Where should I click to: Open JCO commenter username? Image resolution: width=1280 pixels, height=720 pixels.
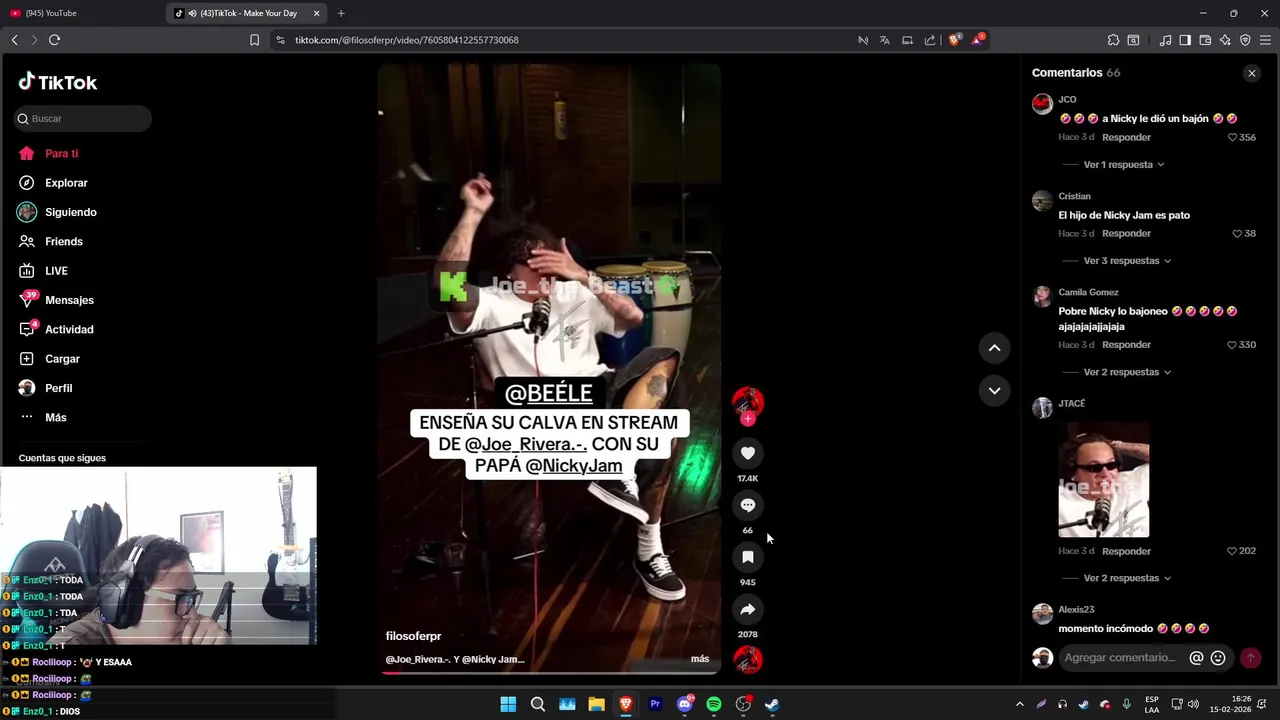(x=1067, y=100)
